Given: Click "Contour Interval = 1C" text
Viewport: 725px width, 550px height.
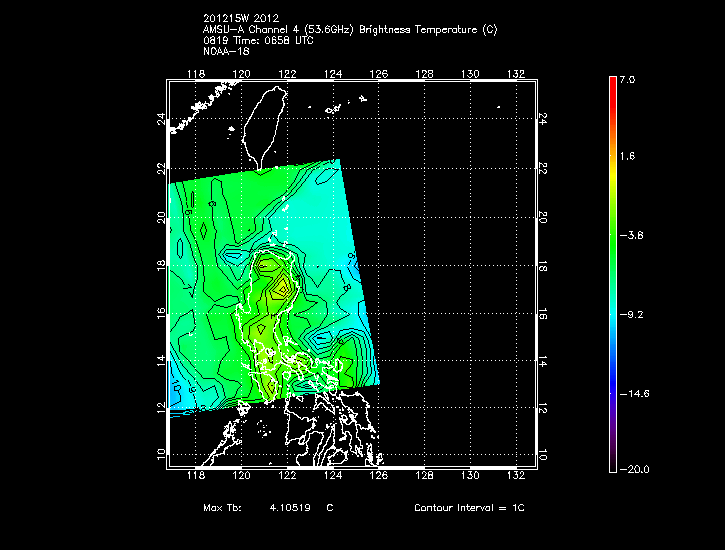Looking at the screenshot, I should point(469,507).
